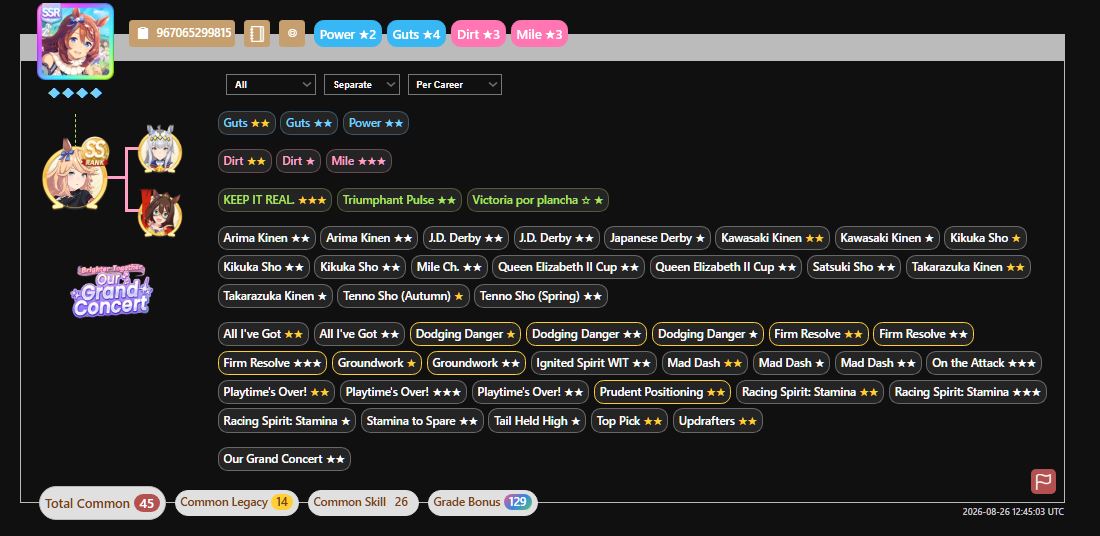Open the notebook icon button
The image size is (1100, 536).
[x=257, y=34]
